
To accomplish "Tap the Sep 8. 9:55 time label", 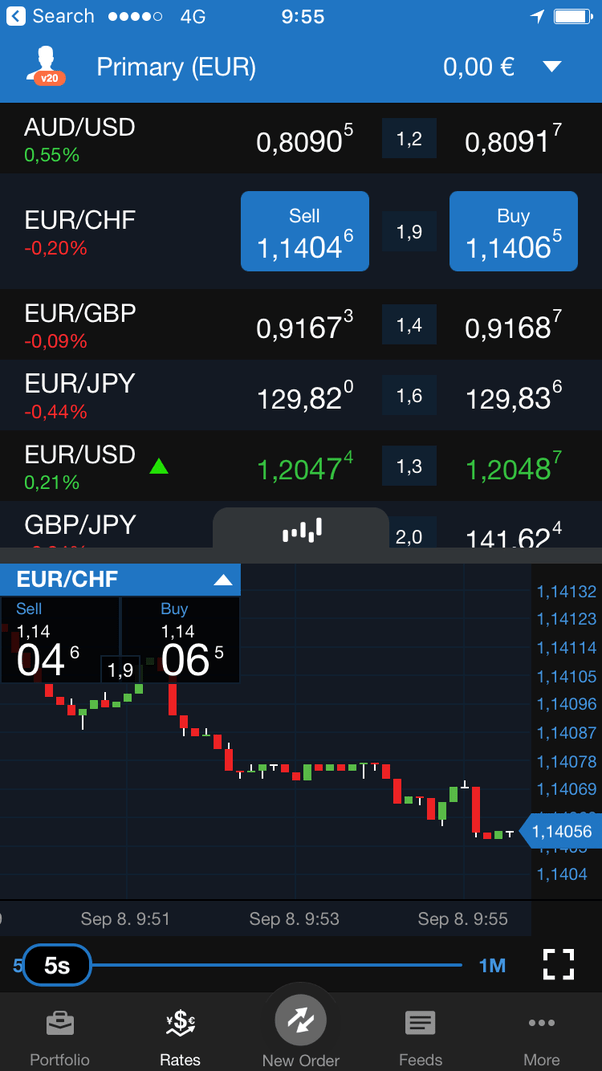I will [x=463, y=919].
